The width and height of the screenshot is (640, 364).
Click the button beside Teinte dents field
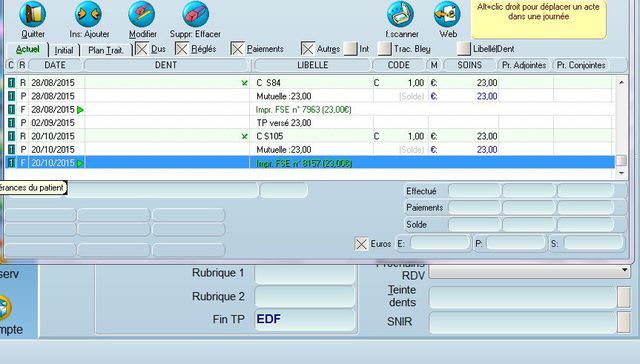coord(624,297)
